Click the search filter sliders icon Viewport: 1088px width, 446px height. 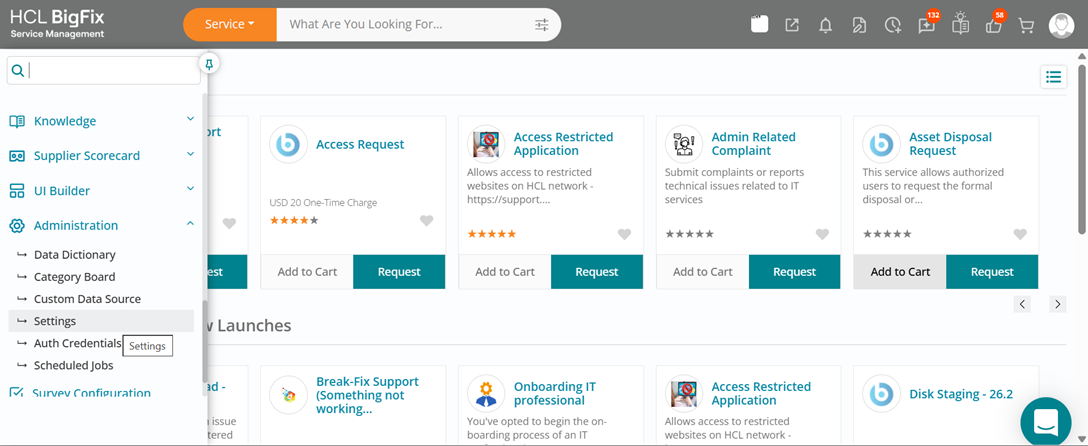point(541,25)
